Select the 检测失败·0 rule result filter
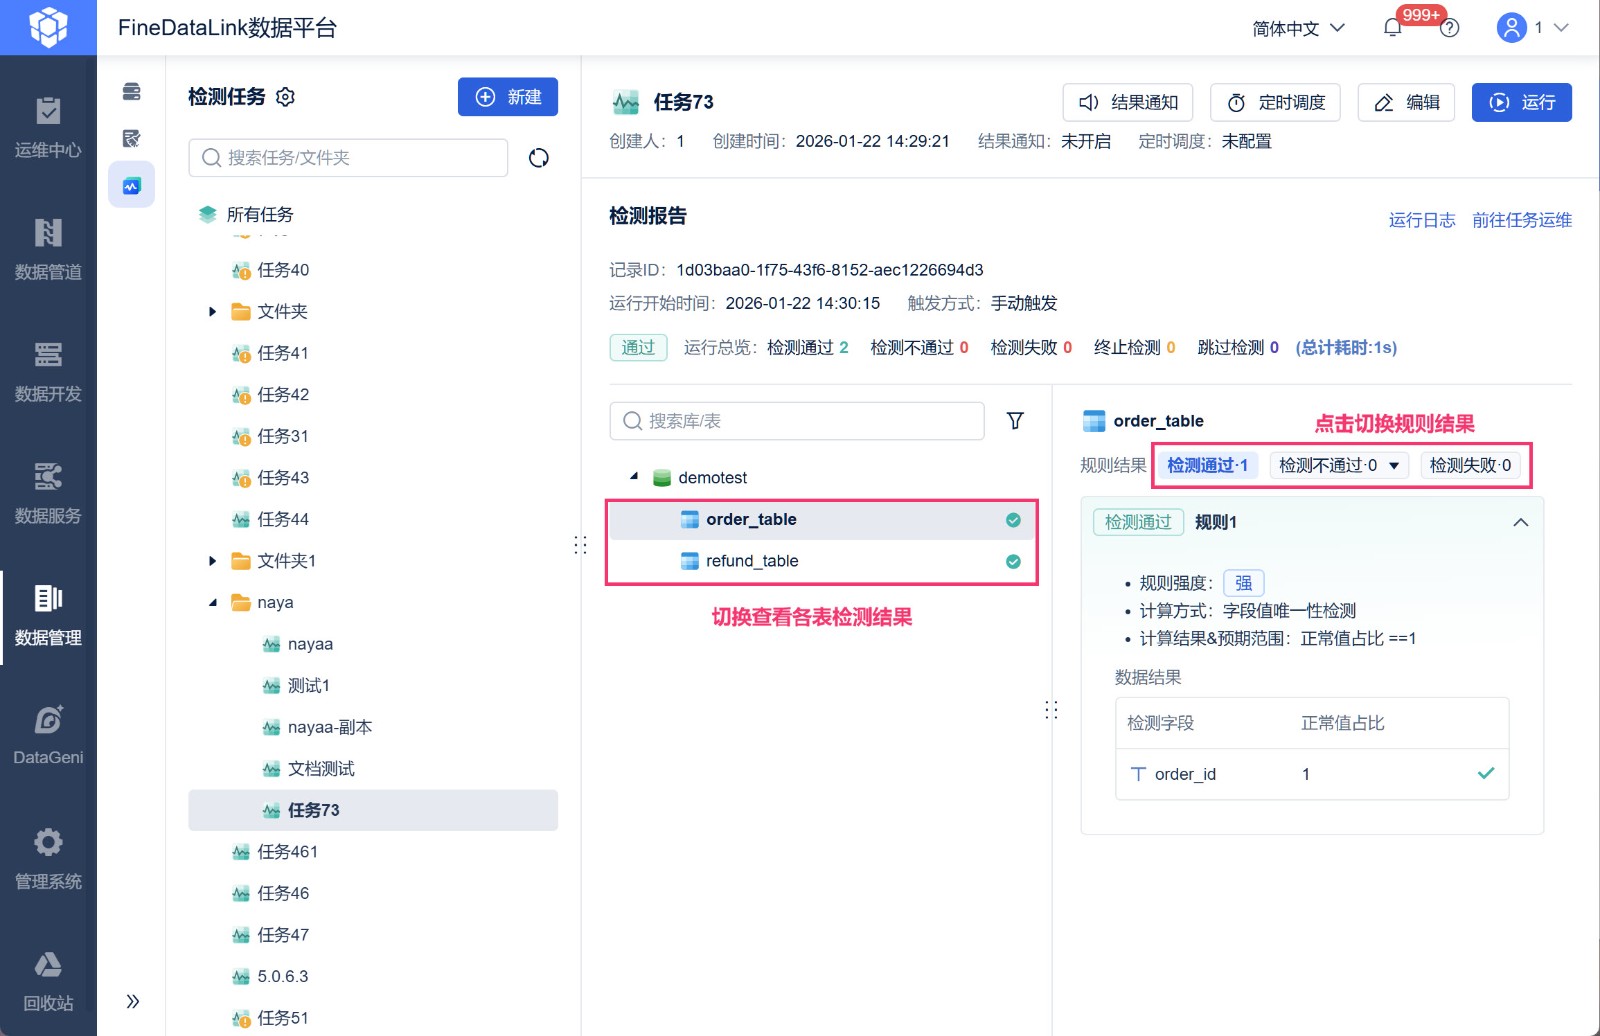The image size is (1600, 1036). pyautogui.click(x=1470, y=465)
